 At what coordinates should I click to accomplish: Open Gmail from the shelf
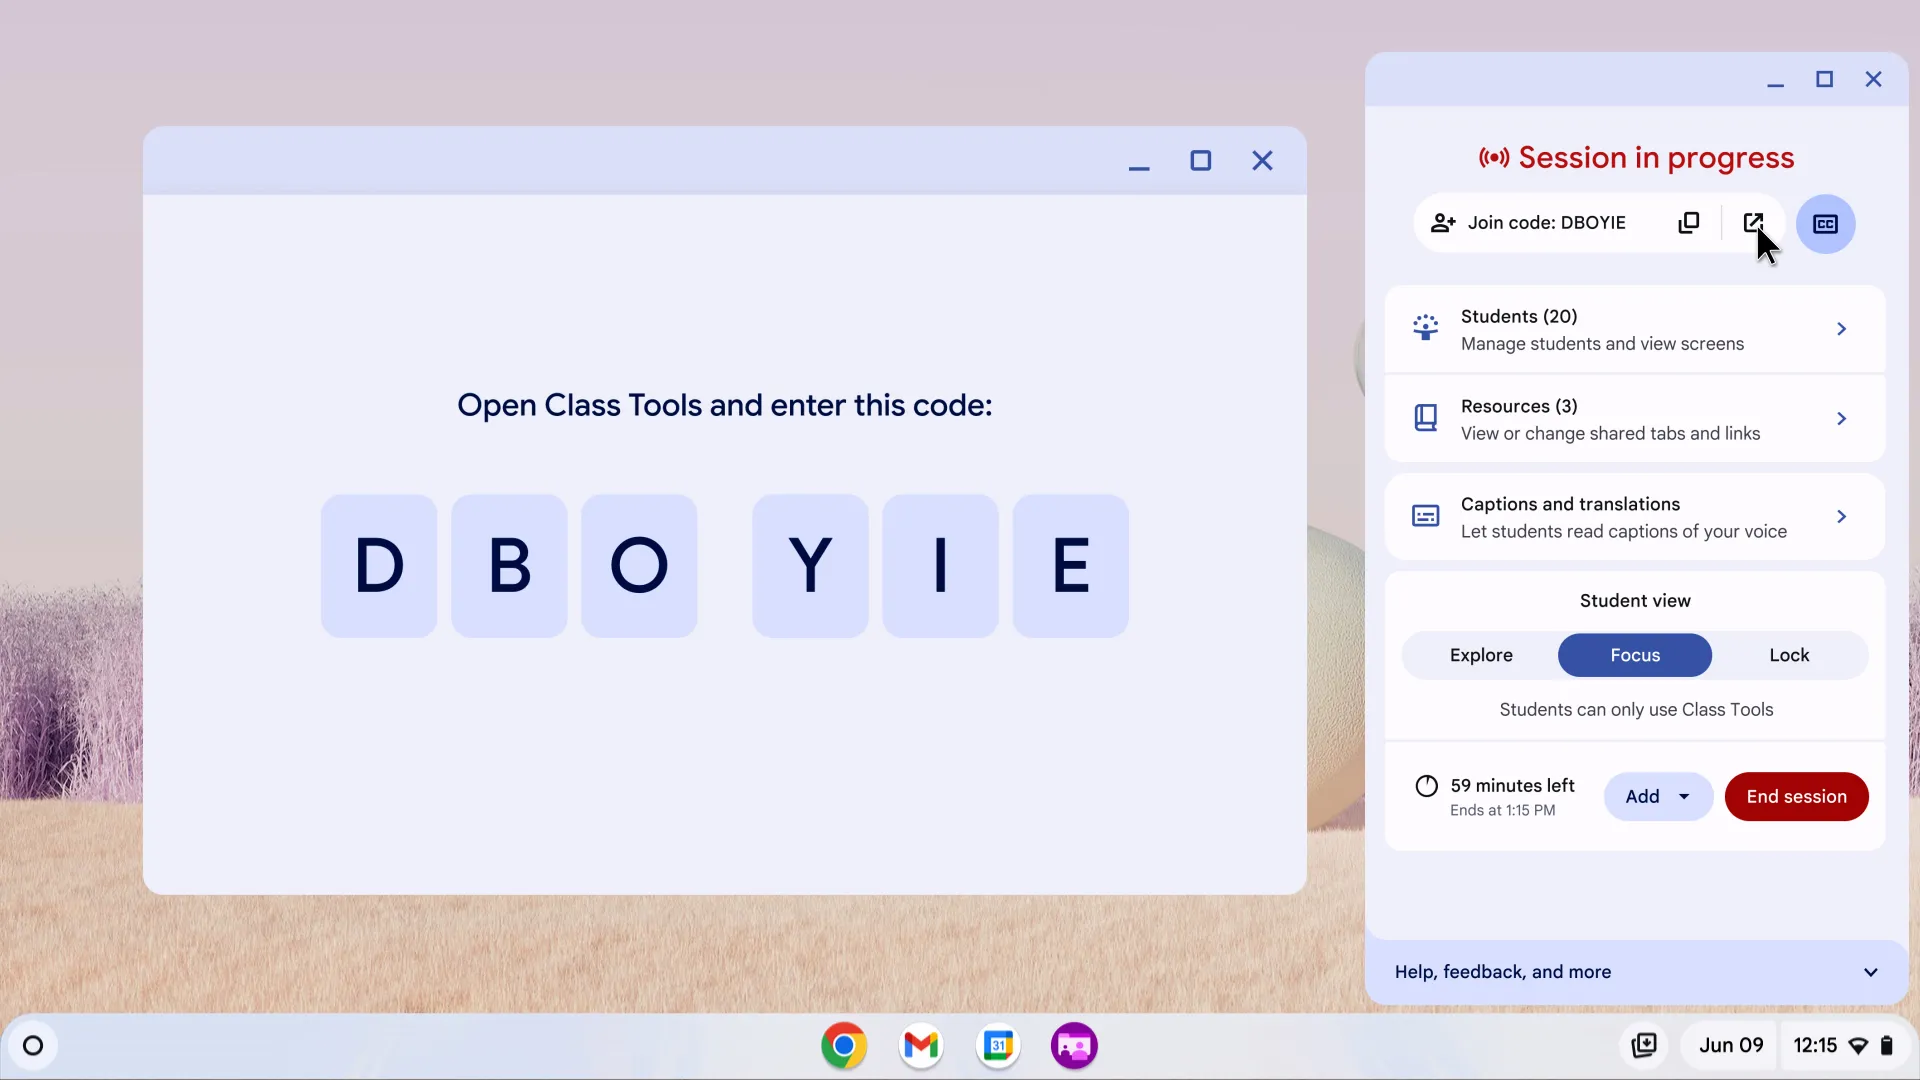[x=921, y=1045]
